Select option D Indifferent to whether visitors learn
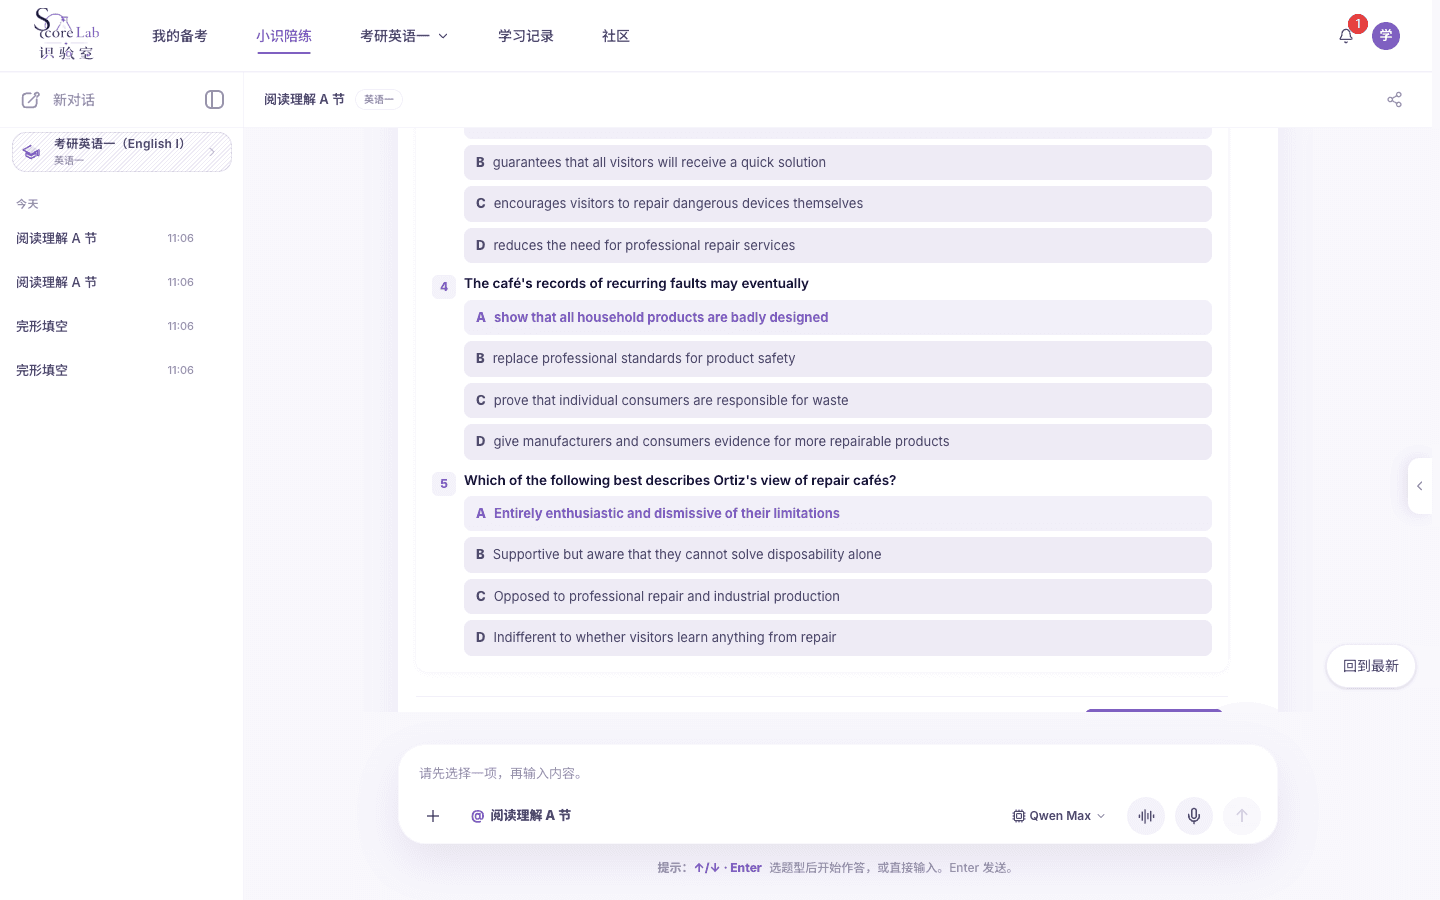Viewport: 1440px width, 900px height. [x=838, y=638]
